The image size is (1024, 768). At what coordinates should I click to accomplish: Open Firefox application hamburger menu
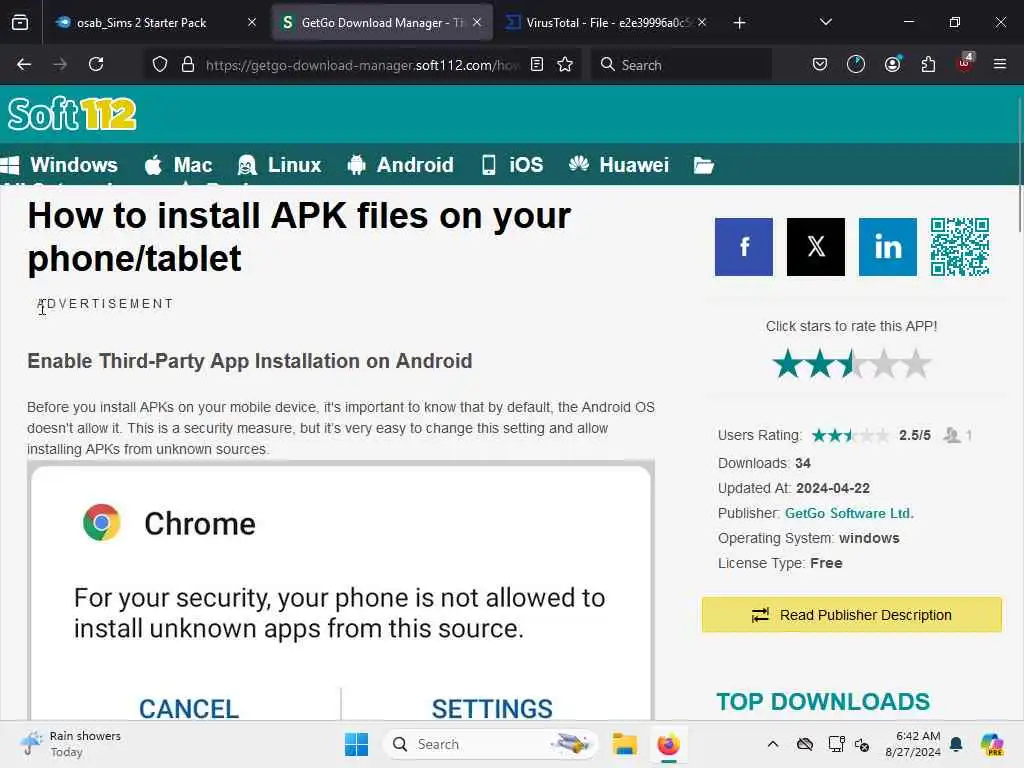pos(1000,64)
